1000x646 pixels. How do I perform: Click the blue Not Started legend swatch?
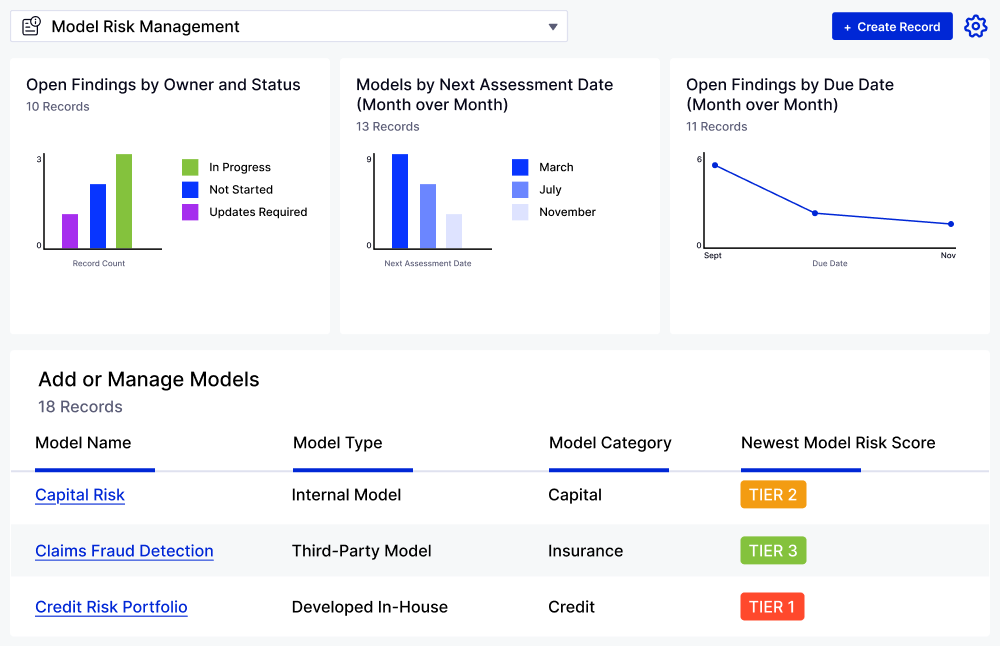pos(190,190)
